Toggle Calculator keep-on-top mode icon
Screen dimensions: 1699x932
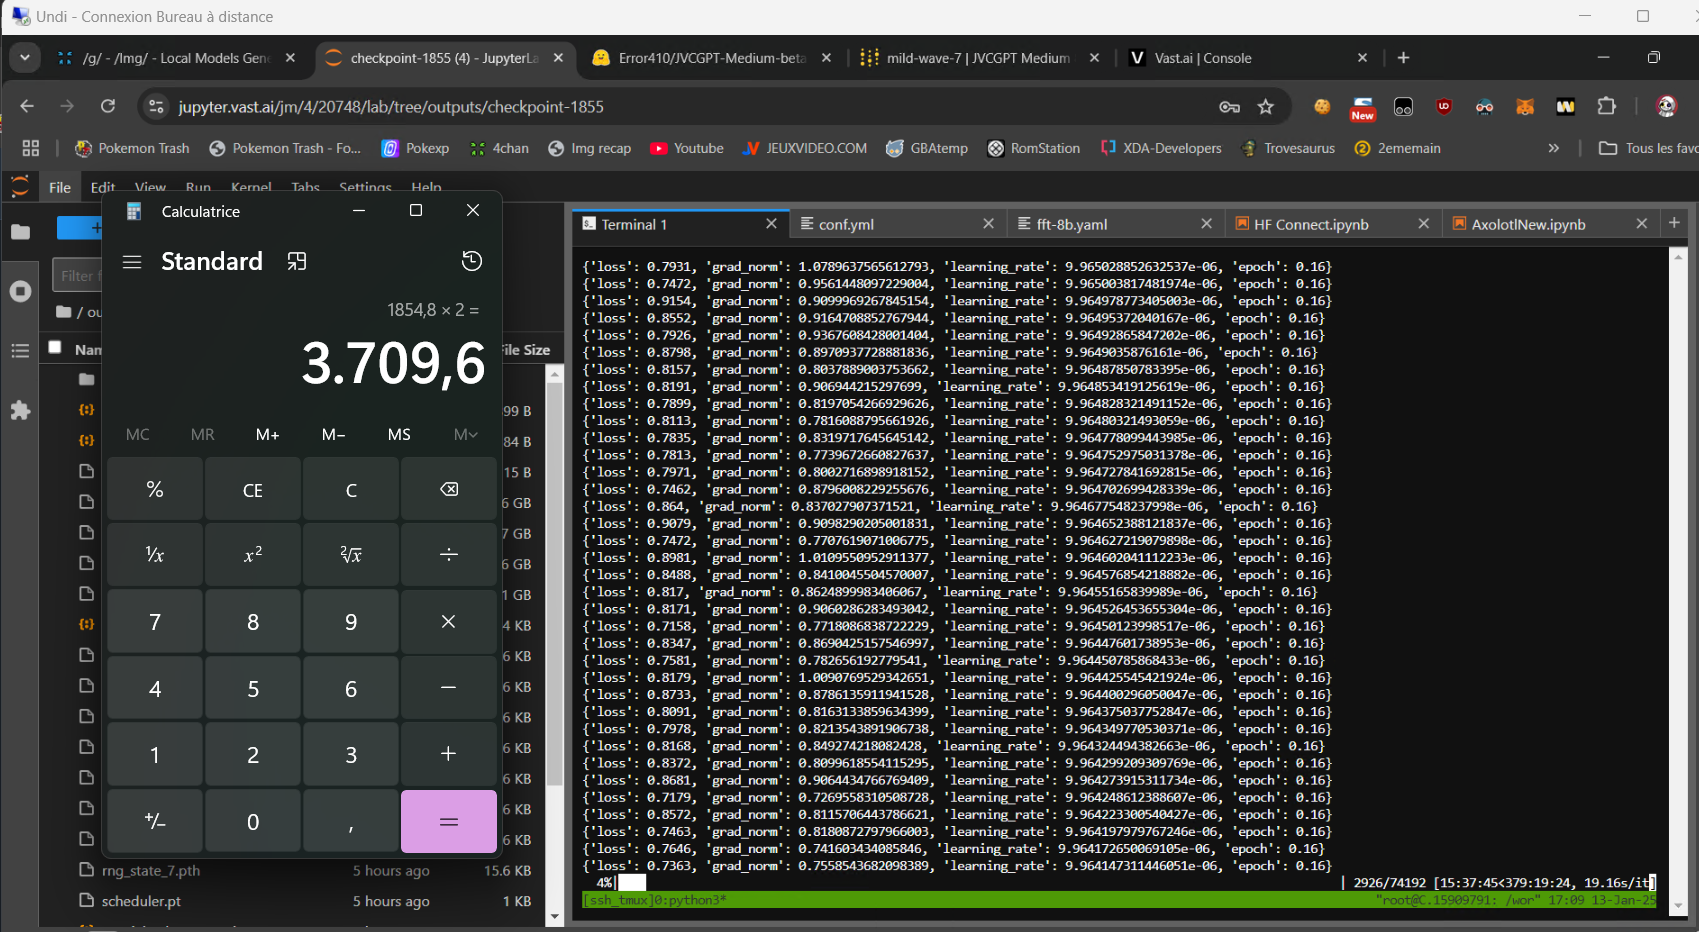point(297,262)
